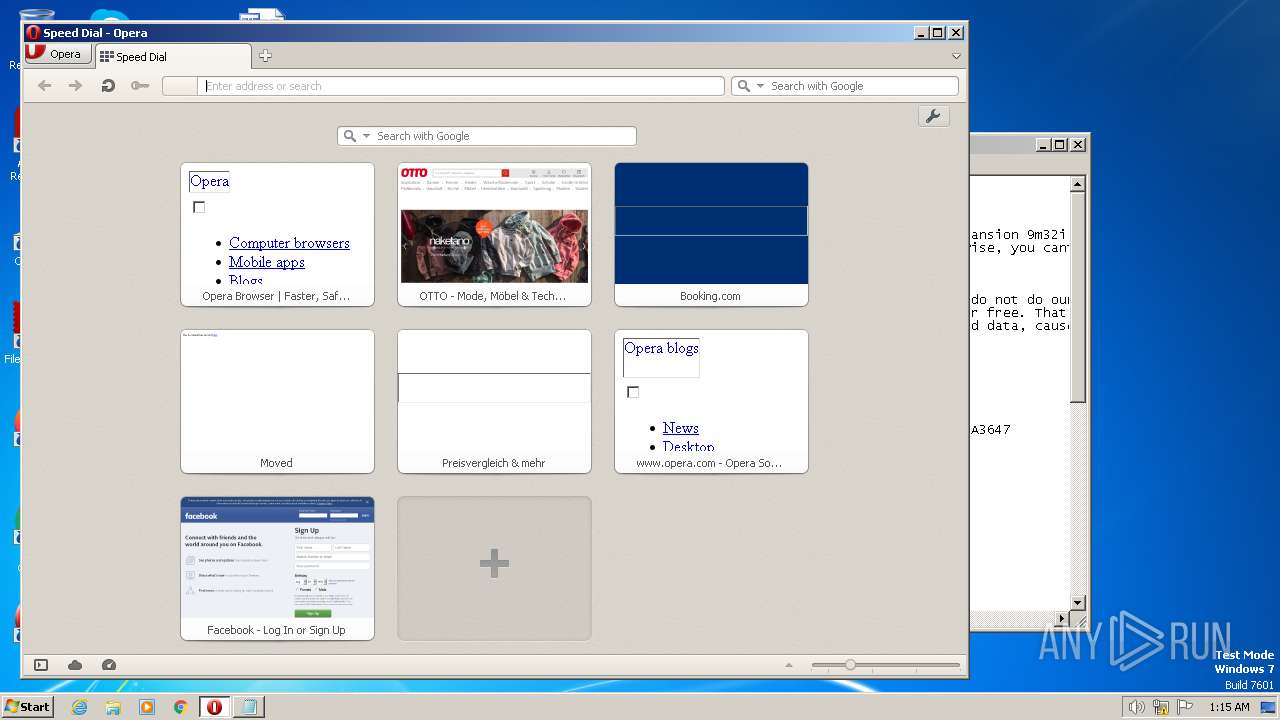This screenshot has width=1280, height=720.
Task: Open Opera Turbo speedometer icon
Action: tap(109, 665)
